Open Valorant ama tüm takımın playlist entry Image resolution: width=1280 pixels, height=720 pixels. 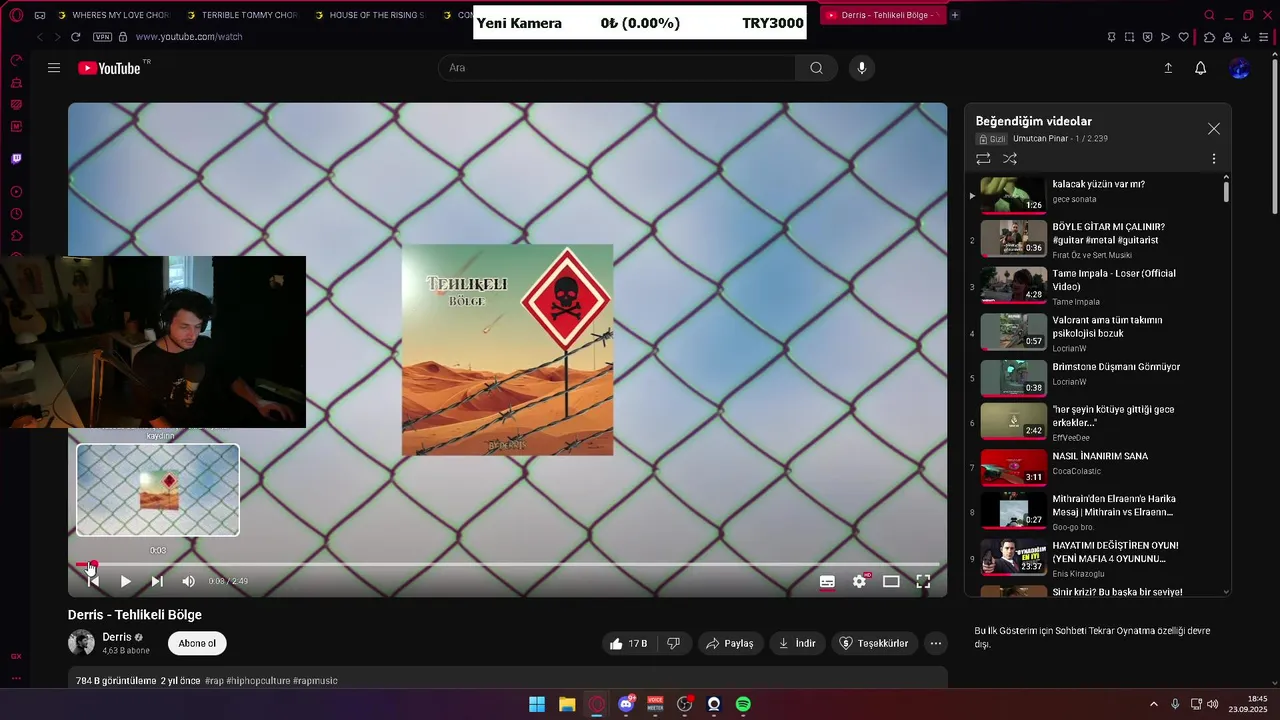(x=1097, y=333)
